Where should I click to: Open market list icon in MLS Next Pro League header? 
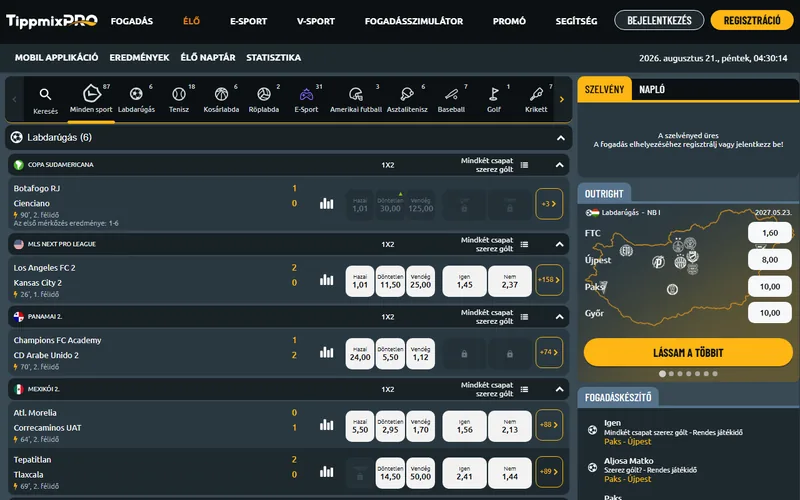(524, 244)
